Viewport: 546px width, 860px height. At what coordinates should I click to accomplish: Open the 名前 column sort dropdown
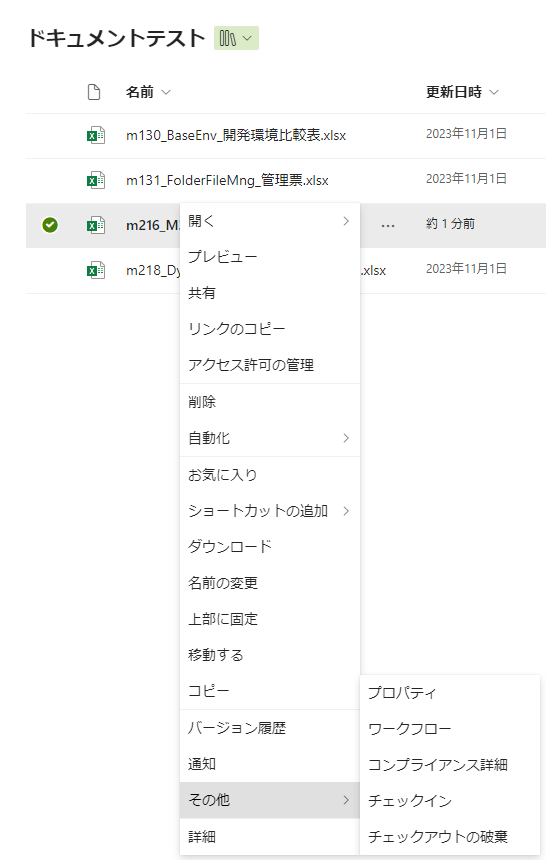point(166,92)
